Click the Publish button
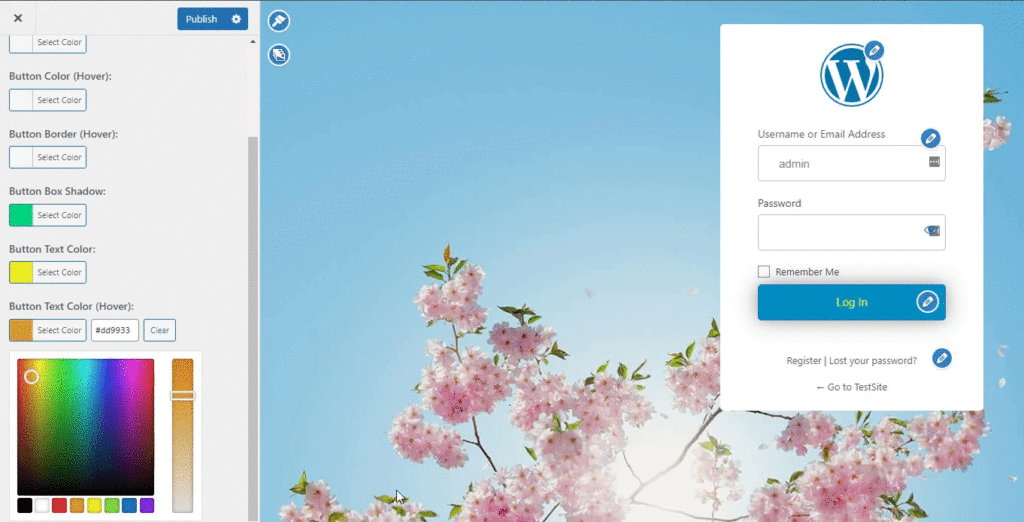This screenshot has width=1024, height=522. coord(201,19)
